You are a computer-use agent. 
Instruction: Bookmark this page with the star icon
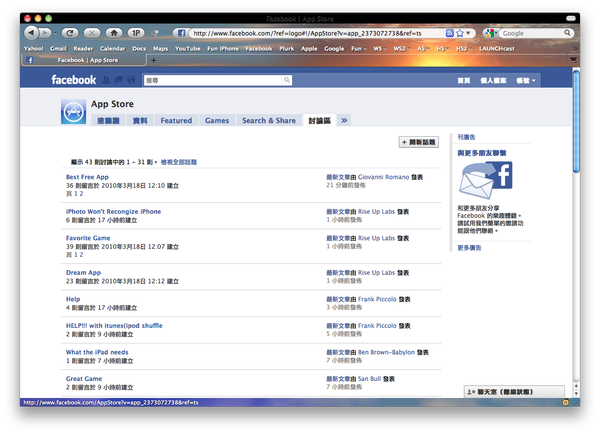pos(460,33)
